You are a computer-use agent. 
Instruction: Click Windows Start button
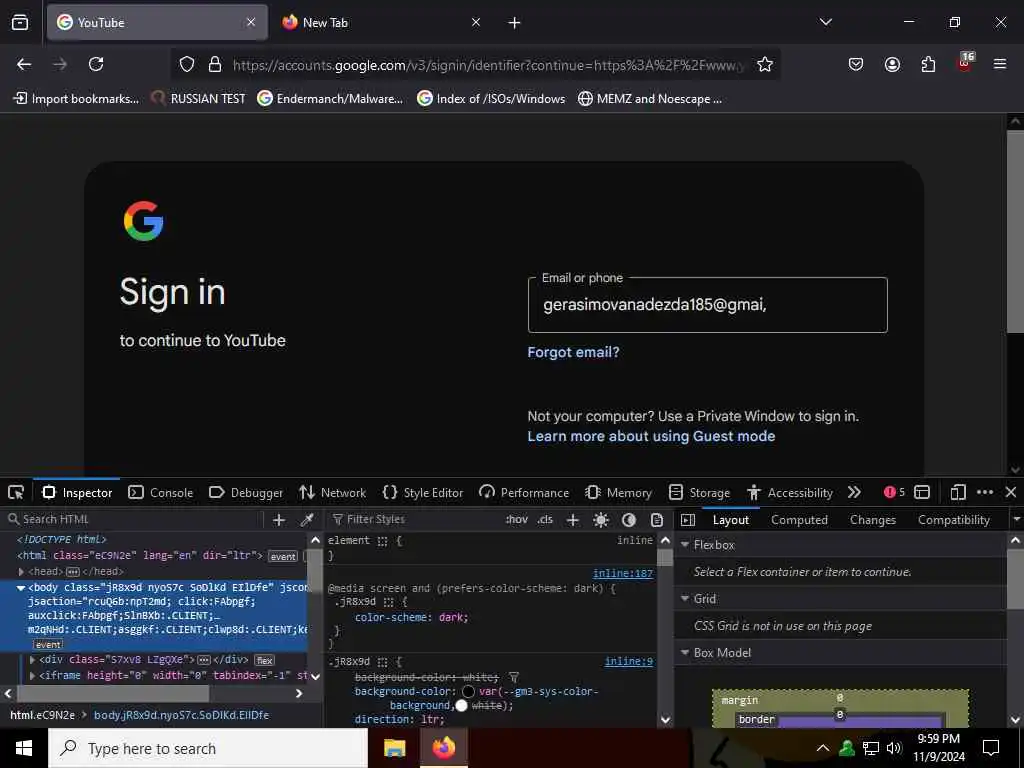coord(24,748)
